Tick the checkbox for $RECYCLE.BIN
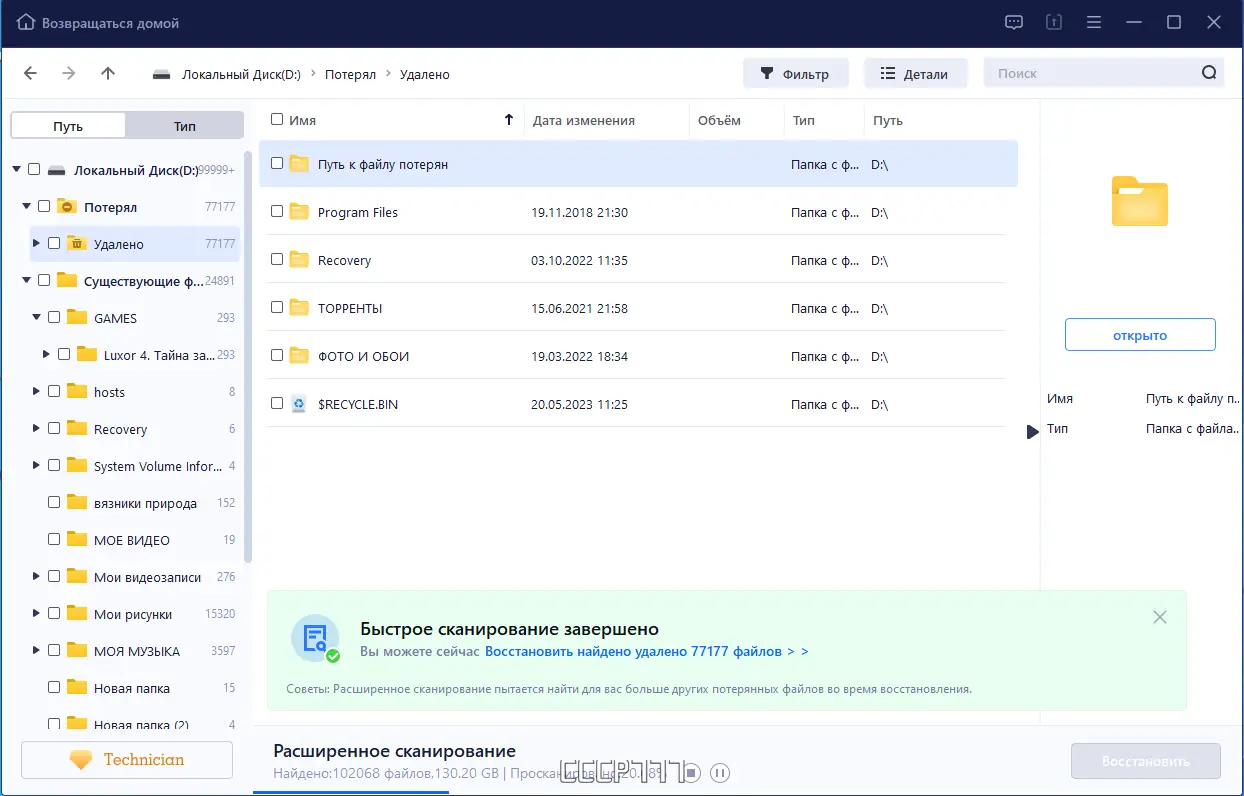Viewport: 1244px width, 796px height. (277, 404)
